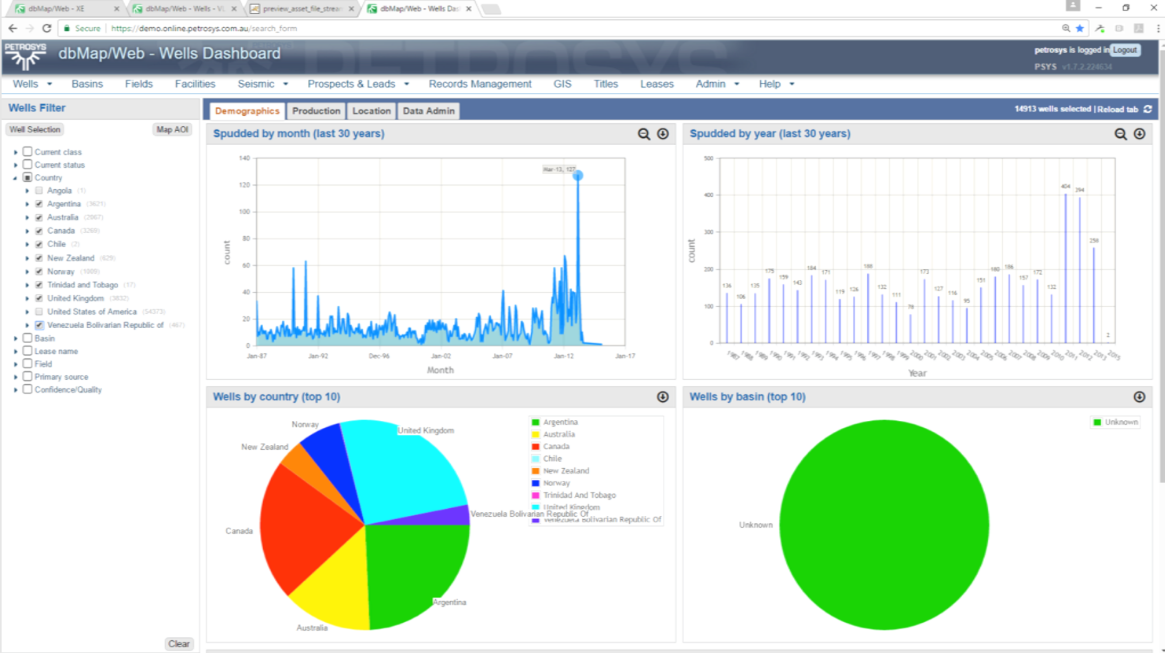
Task: Click the browser address bar URL
Action: point(204,28)
